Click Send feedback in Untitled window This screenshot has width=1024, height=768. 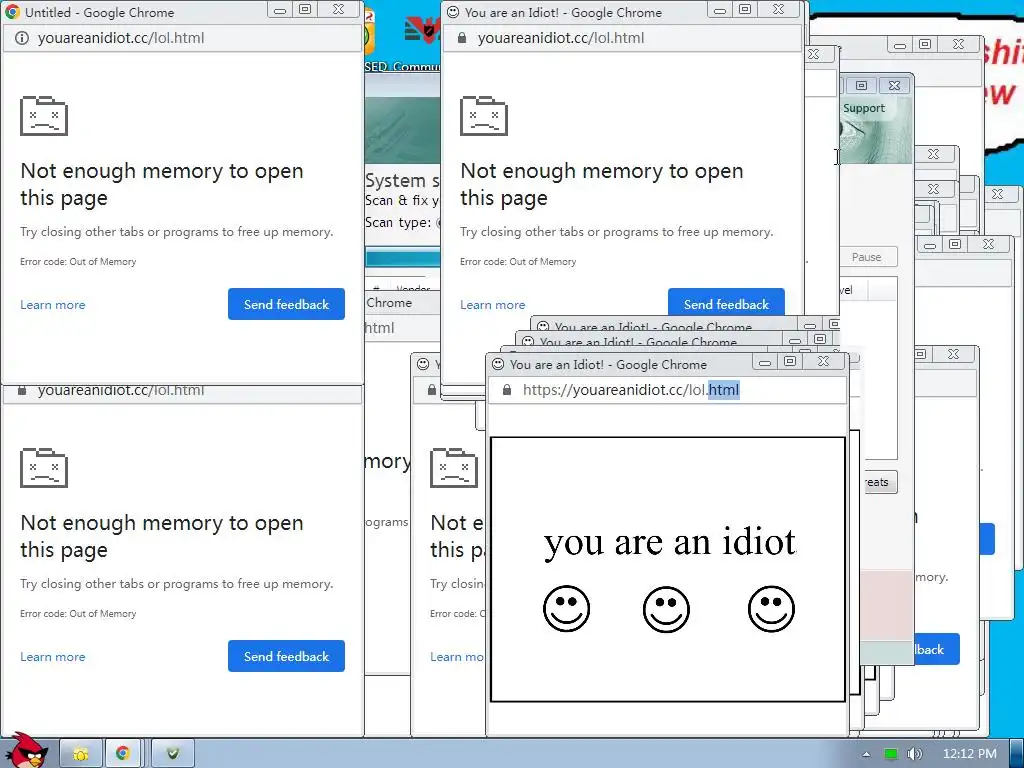coord(286,304)
